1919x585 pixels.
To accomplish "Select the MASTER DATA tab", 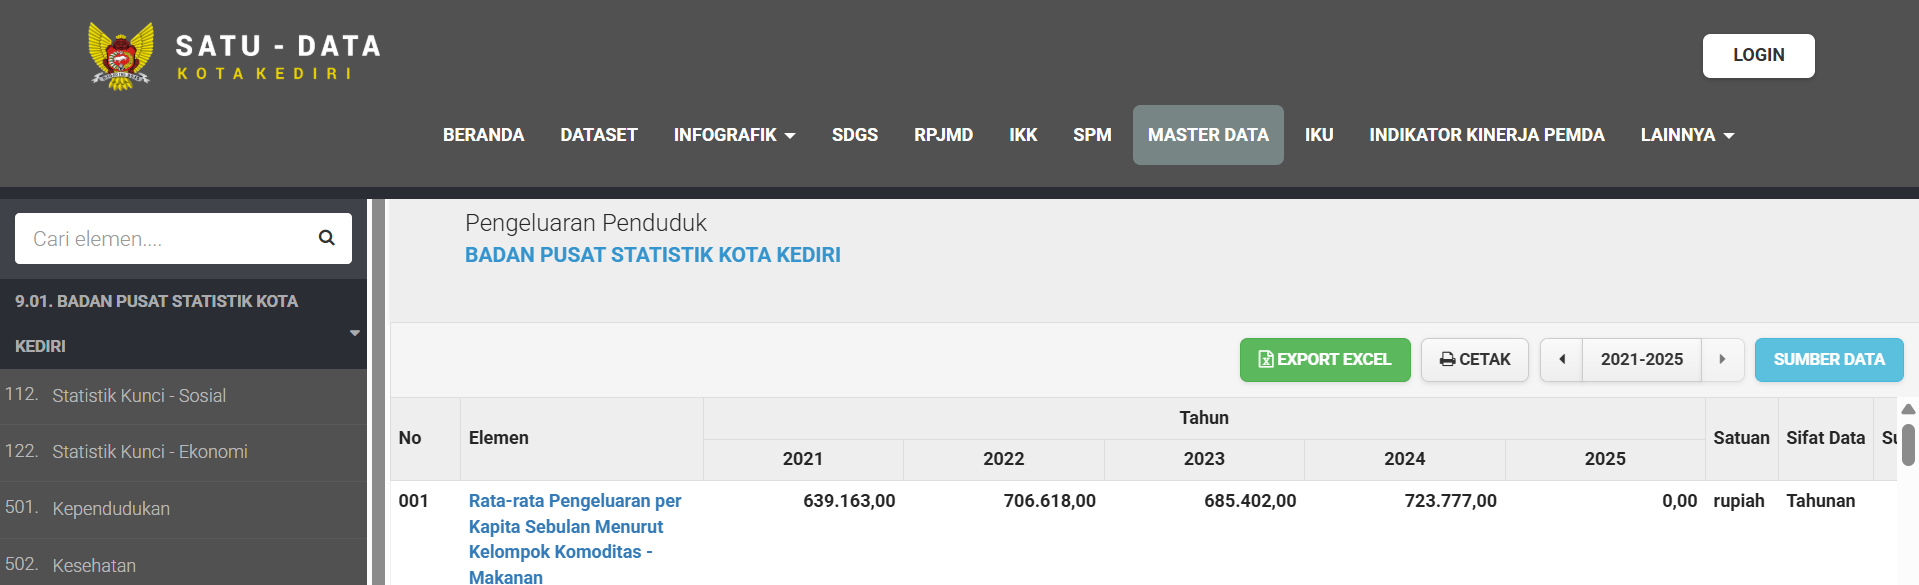I will 1208,135.
